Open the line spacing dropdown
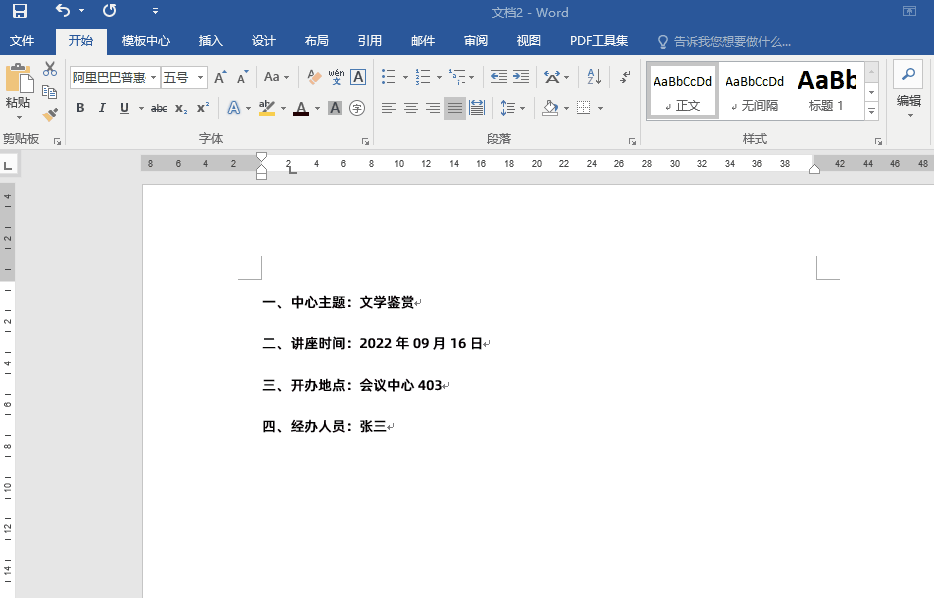 pos(512,108)
